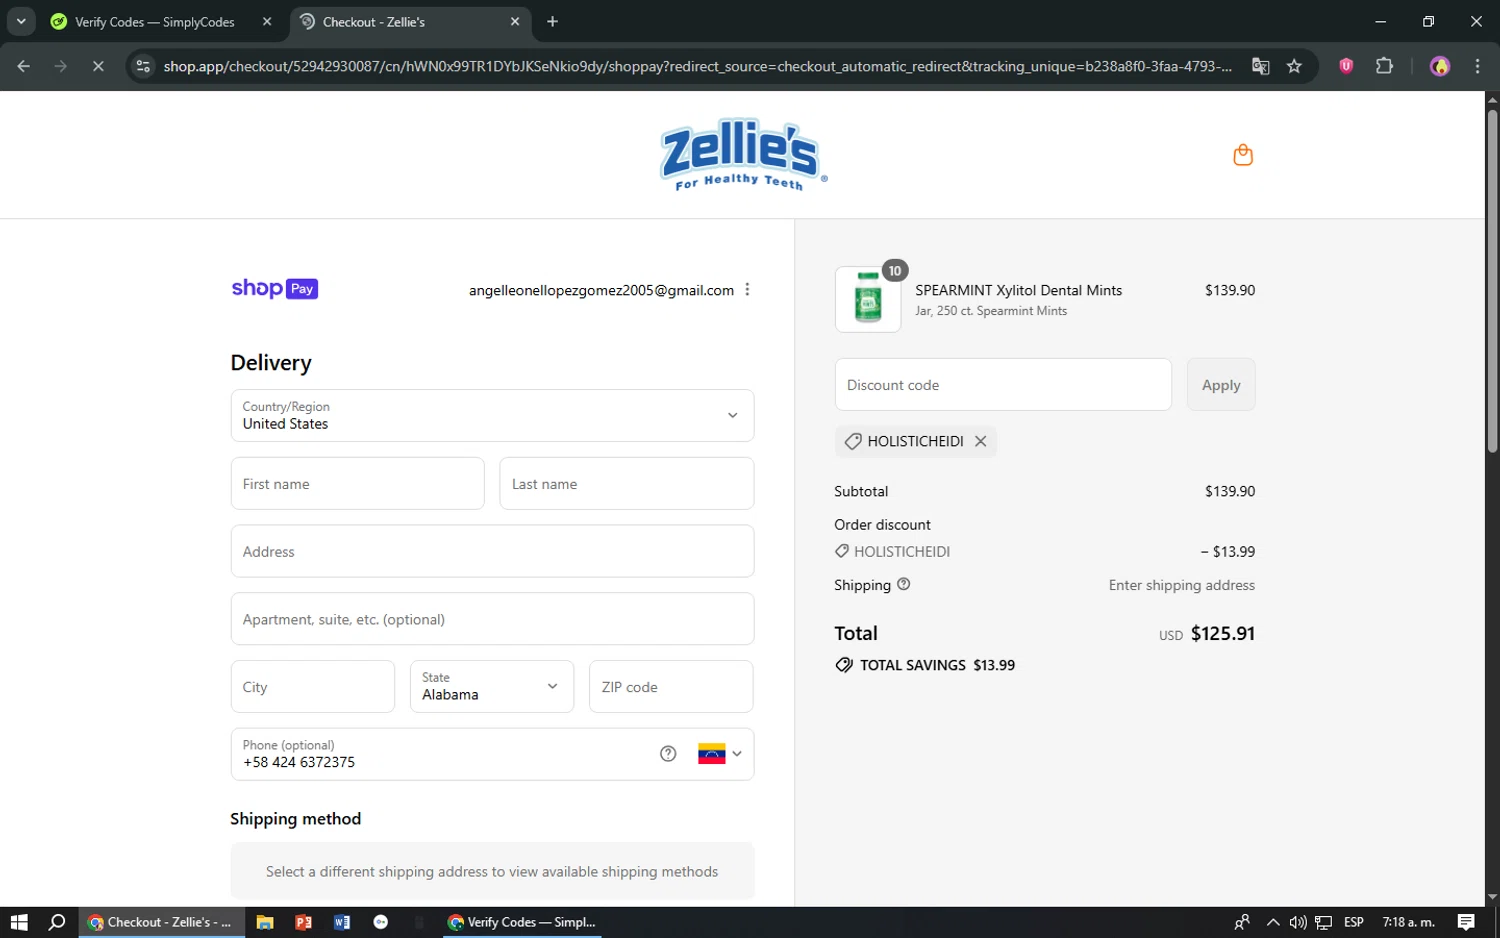Open the red shield extension icon
1500x938 pixels.
pos(1346,66)
